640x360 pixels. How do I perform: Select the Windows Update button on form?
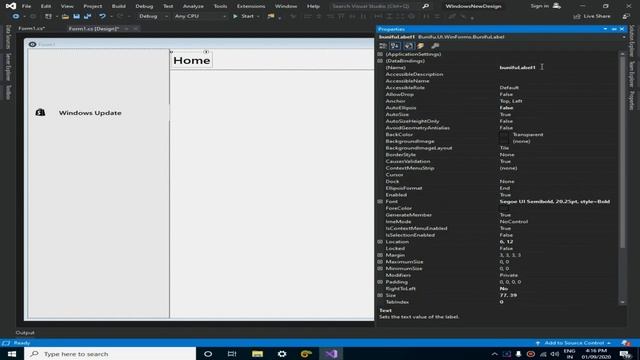98,113
